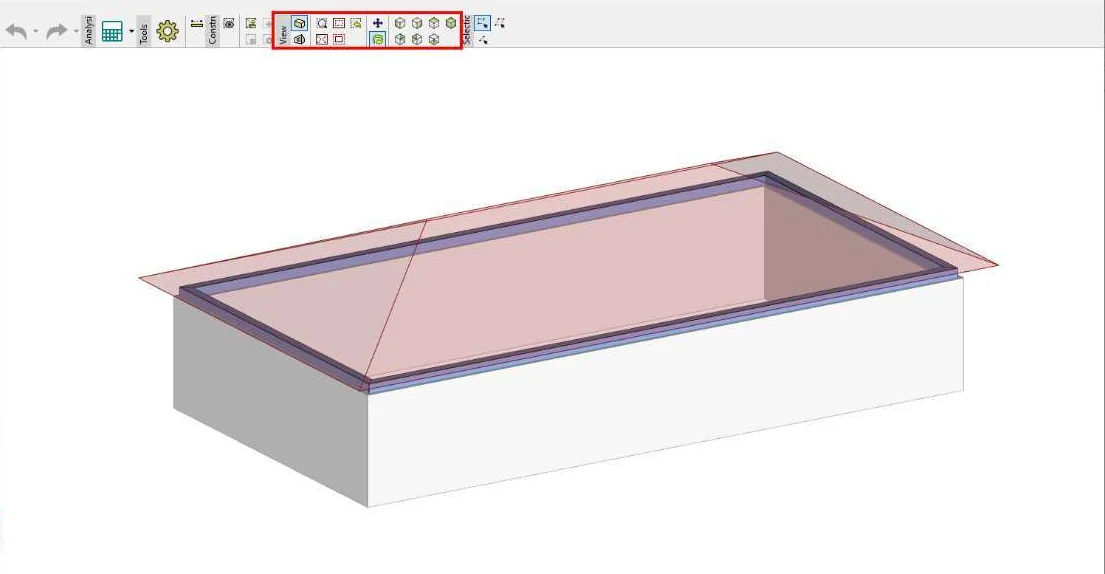This screenshot has height=574, width=1105.
Task: Select the zoom magnifier tool
Action: tap(322, 23)
